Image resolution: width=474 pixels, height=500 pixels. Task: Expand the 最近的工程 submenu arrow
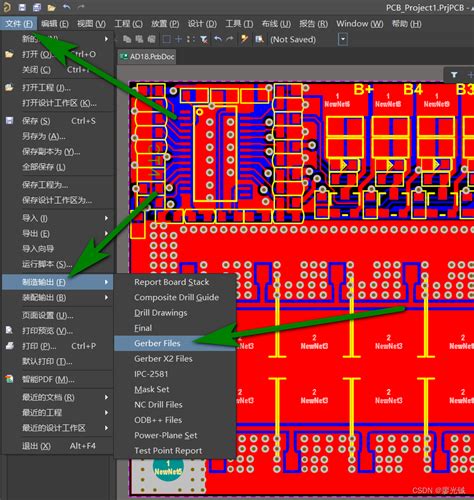click(x=106, y=412)
